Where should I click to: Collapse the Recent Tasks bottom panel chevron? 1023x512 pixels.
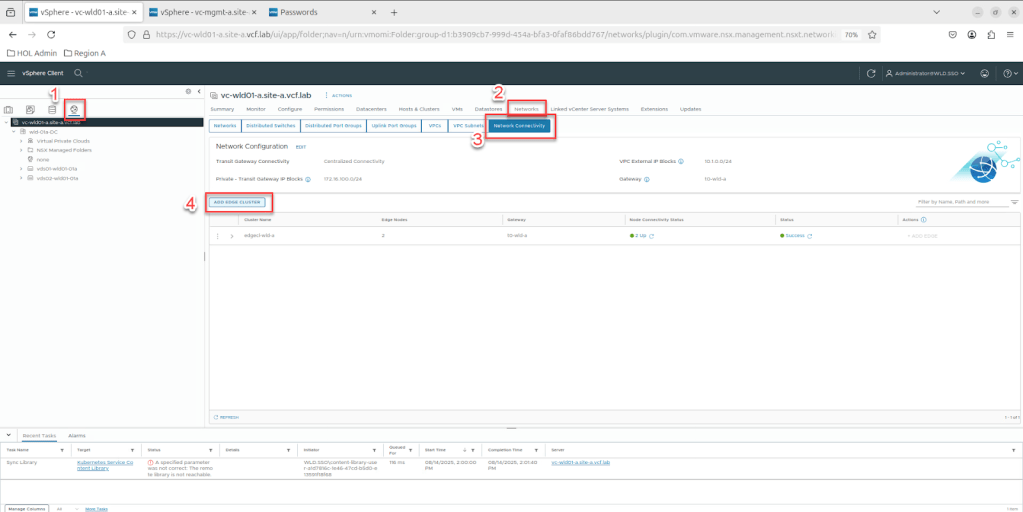point(8,434)
